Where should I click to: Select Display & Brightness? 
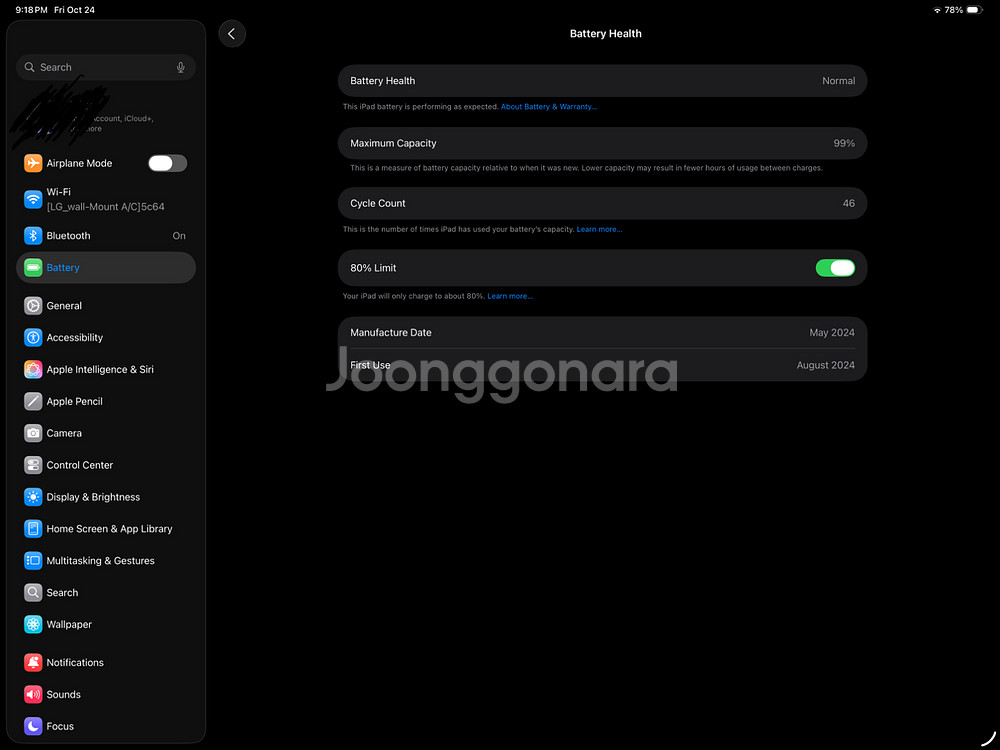coord(93,497)
